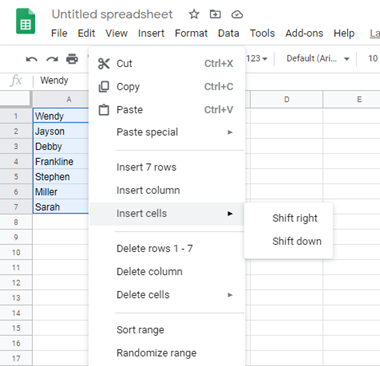Image resolution: width=380 pixels, height=366 pixels.
Task: Click cell containing Stephen
Action: coord(61,177)
